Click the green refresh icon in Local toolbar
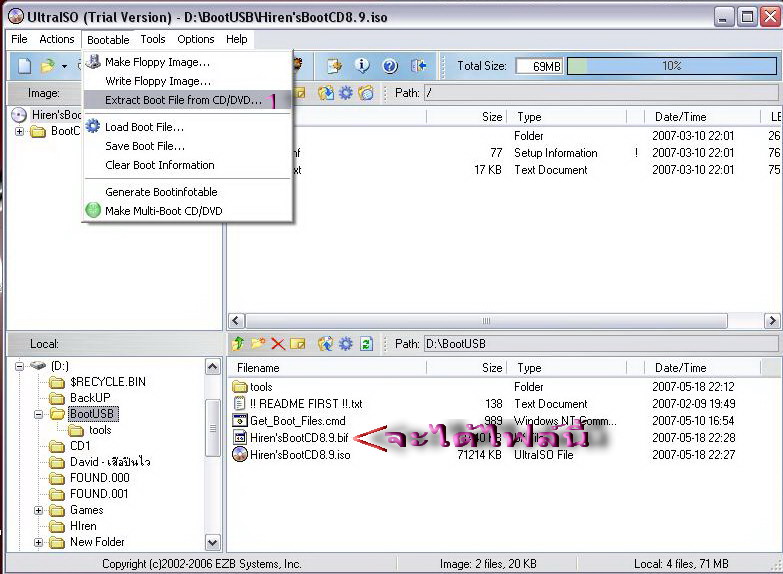This screenshot has width=783, height=574. point(366,344)
